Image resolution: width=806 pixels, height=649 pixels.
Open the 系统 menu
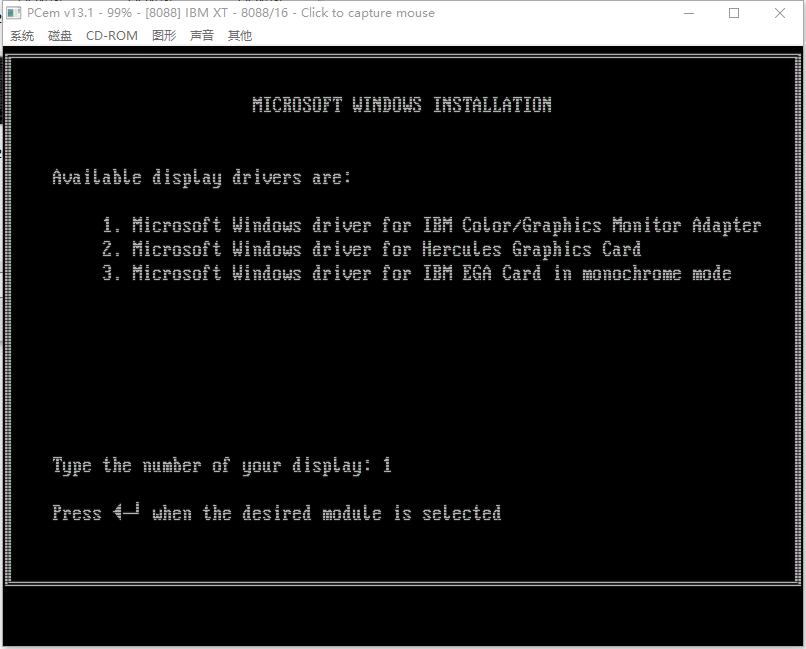pyautogui.click(x=22, y=35)
